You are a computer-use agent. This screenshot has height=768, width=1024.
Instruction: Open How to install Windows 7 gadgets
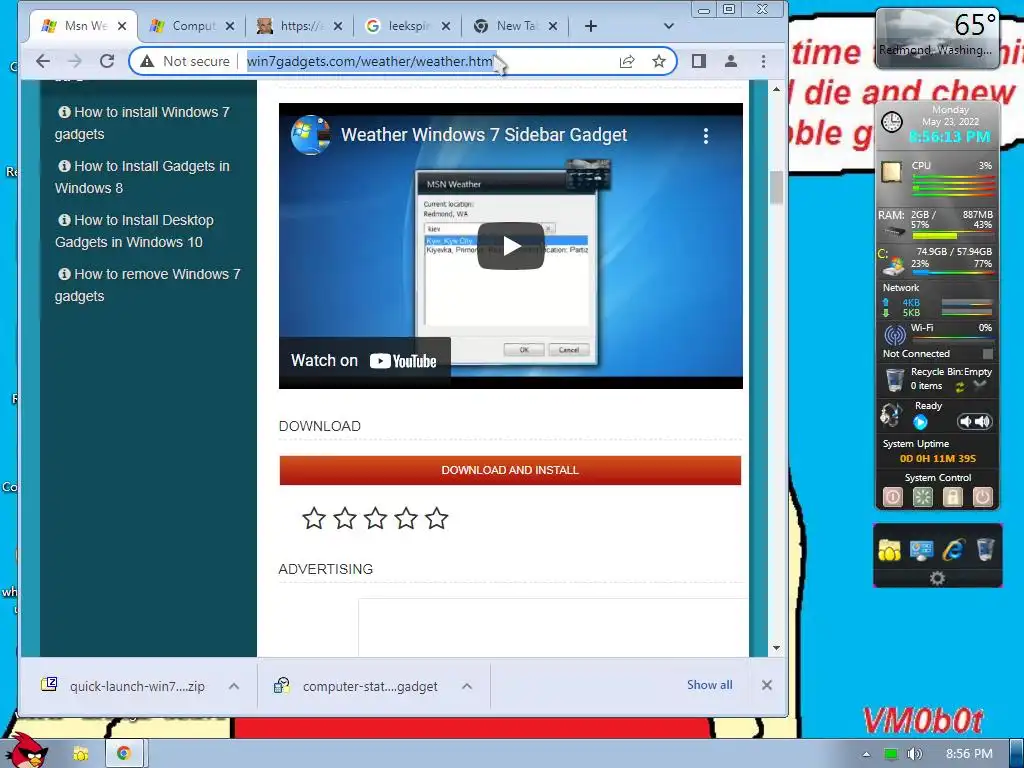click(142, 123)
